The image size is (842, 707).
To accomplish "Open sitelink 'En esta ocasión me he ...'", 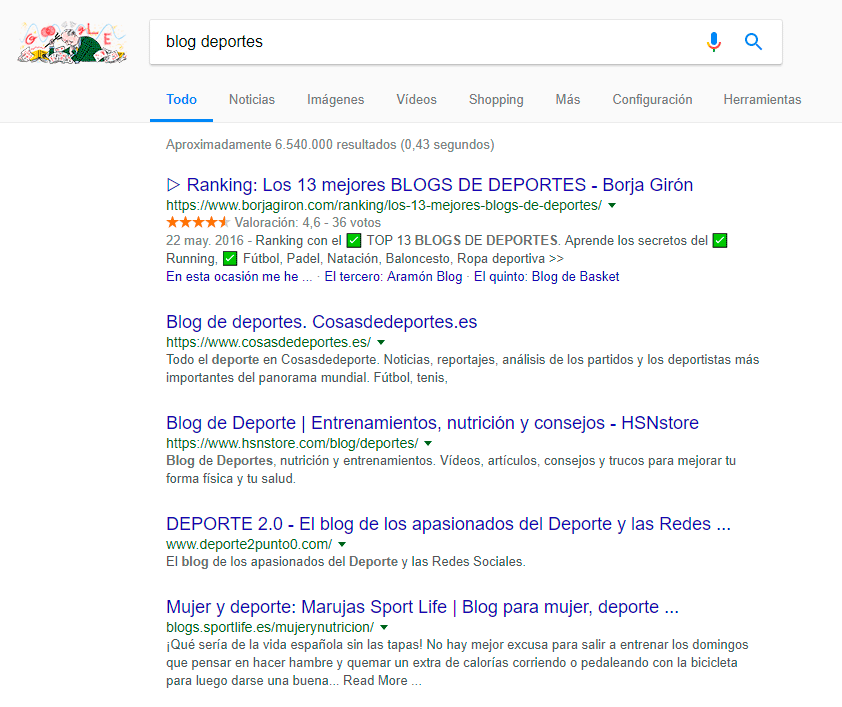I will 239,276.
